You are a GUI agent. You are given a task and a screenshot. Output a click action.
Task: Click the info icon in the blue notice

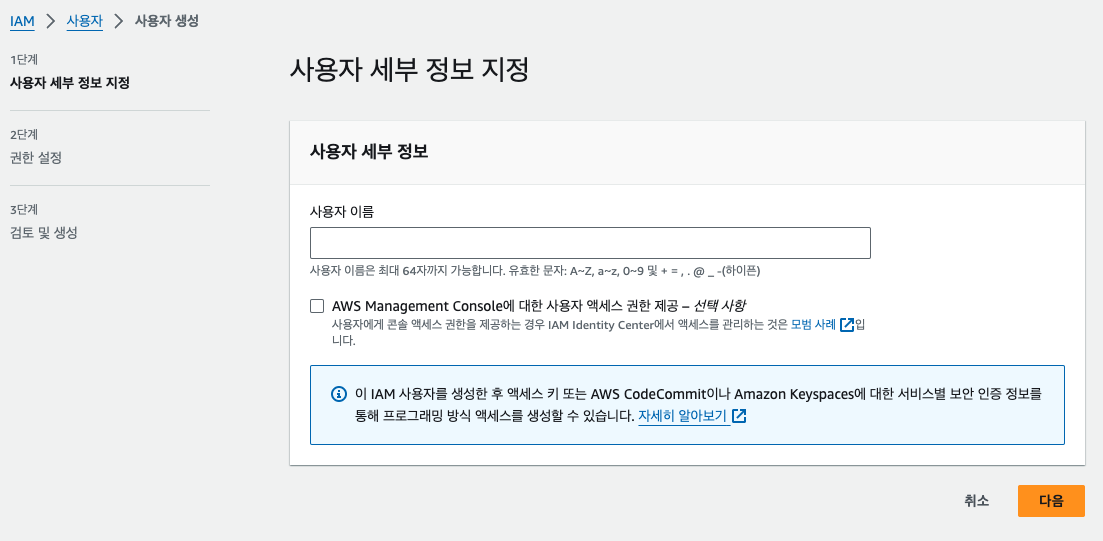coord(338,393)
